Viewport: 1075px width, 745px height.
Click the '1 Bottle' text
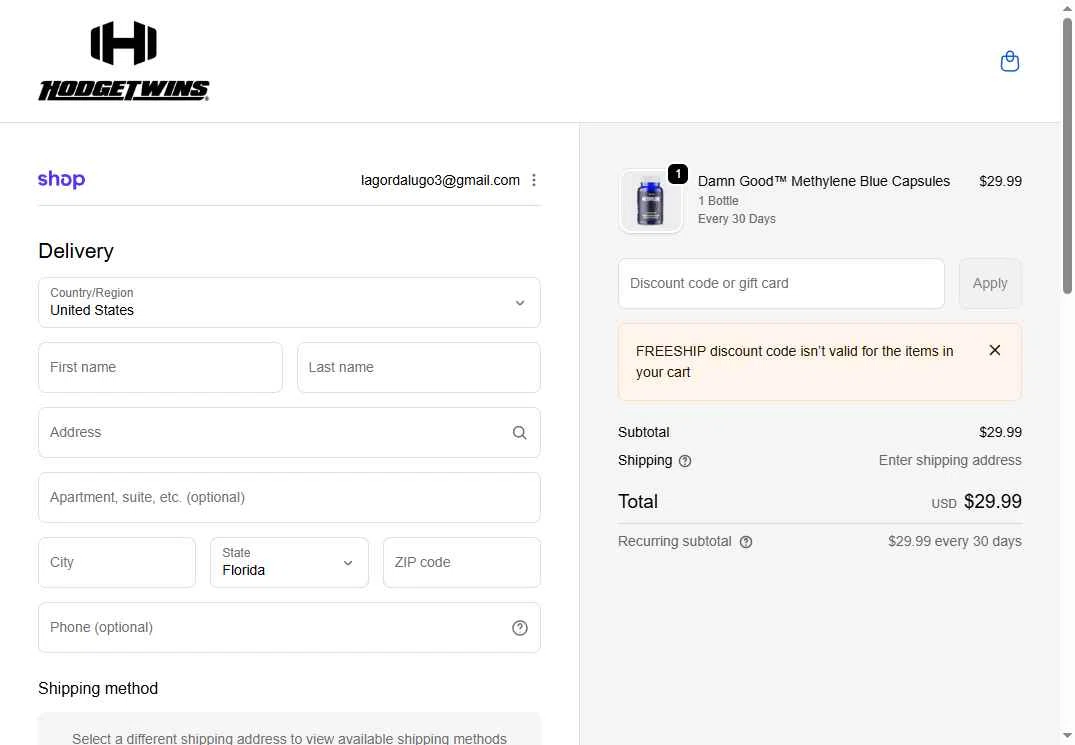(718, 201)
